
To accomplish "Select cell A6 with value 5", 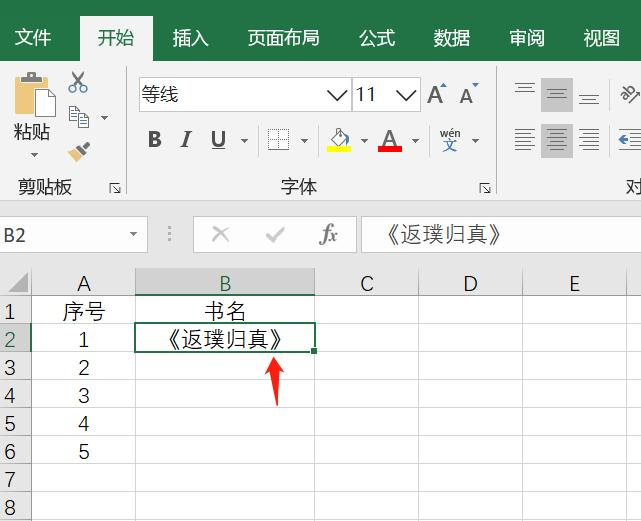I will tap(83, 450).
